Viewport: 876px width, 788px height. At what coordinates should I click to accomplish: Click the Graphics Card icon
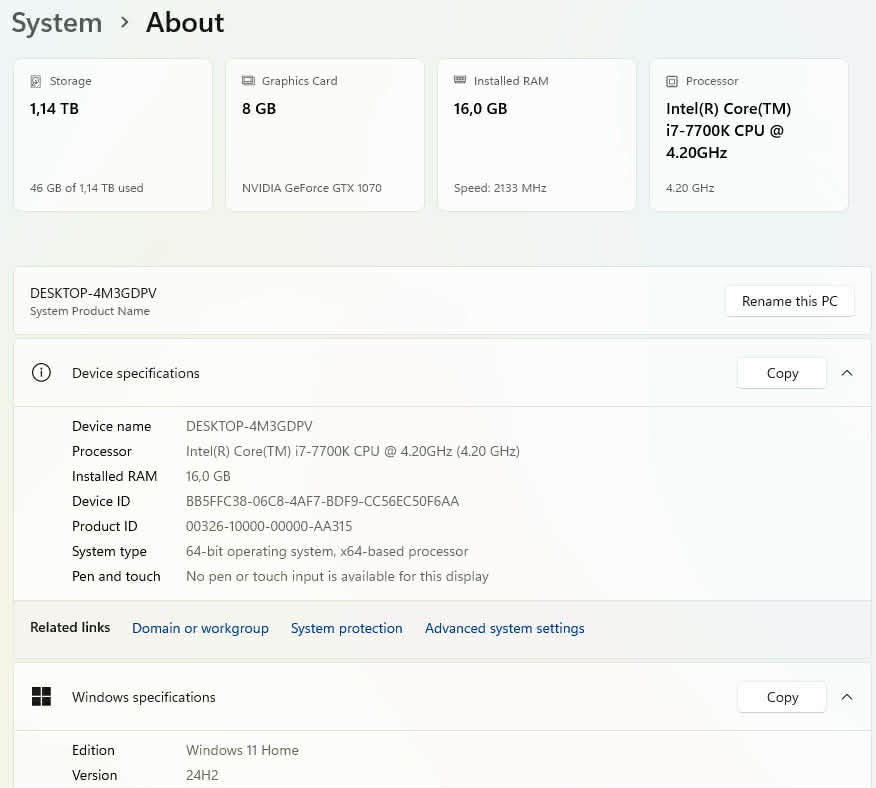pos(248,81)
